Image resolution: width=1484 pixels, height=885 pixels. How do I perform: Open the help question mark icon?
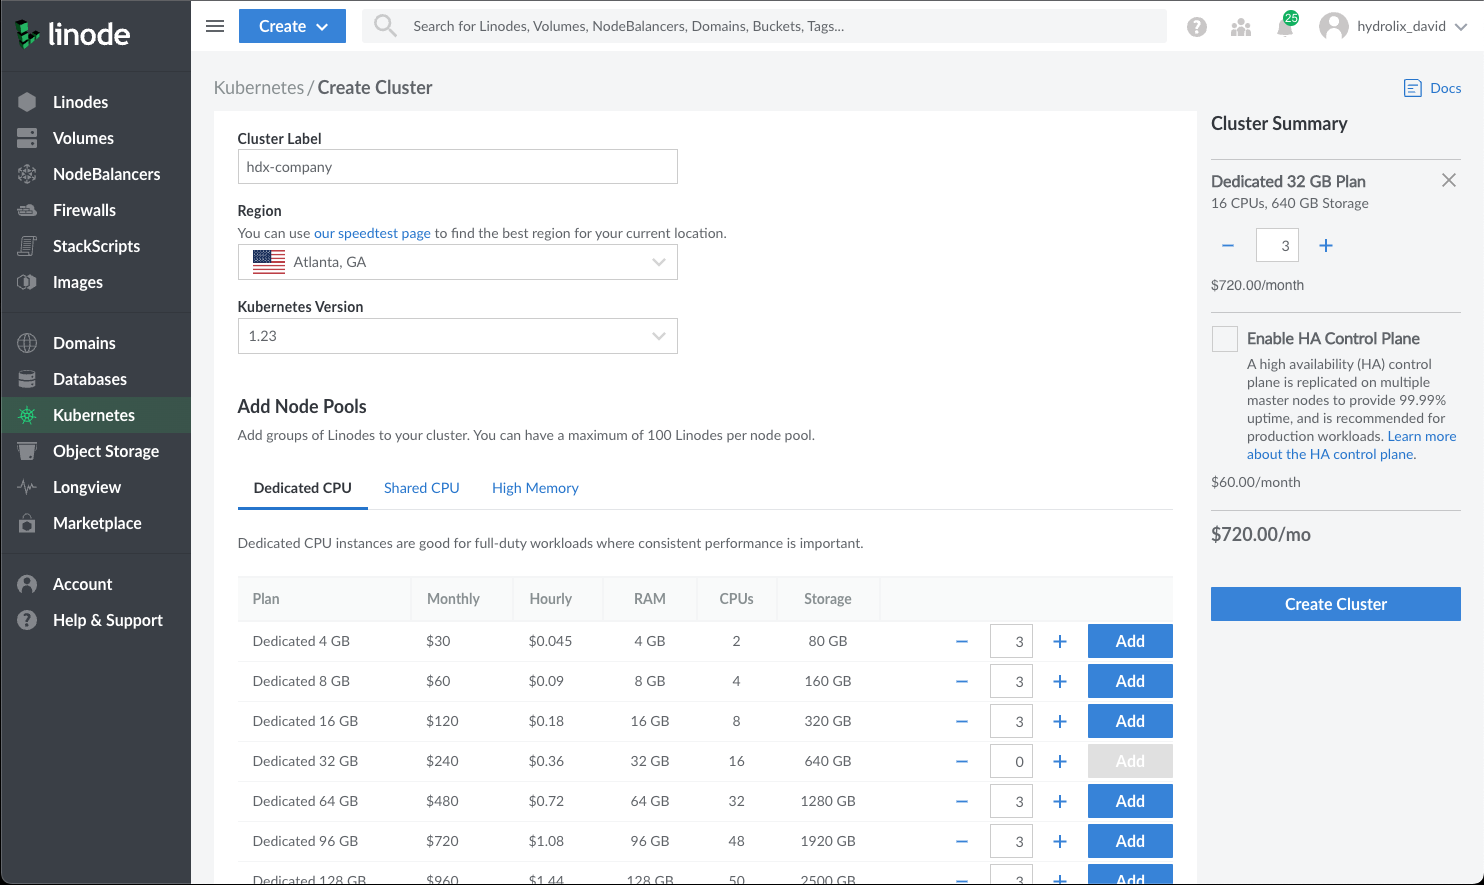click(1197, 27)
